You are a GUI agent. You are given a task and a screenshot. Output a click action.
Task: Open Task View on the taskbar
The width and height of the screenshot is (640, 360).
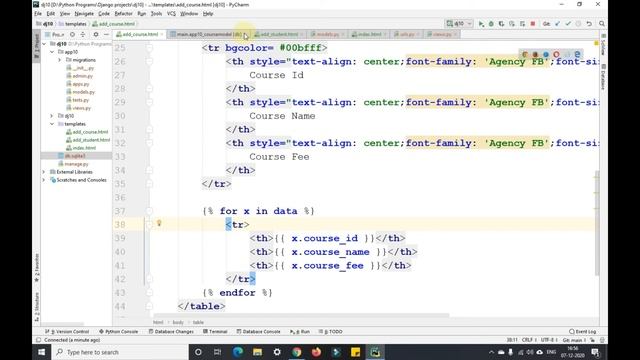[x=218, y=352]
